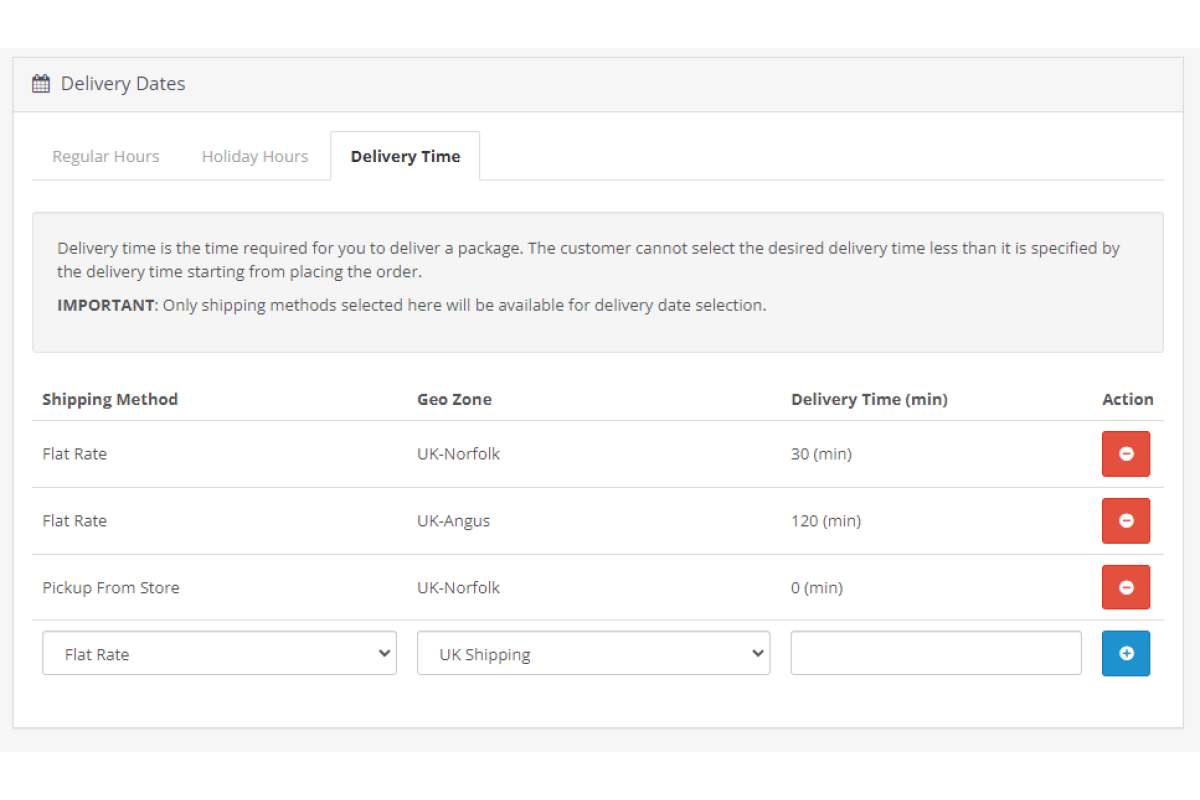
Task: Click the Action column header
Action: coord(1127,399)
